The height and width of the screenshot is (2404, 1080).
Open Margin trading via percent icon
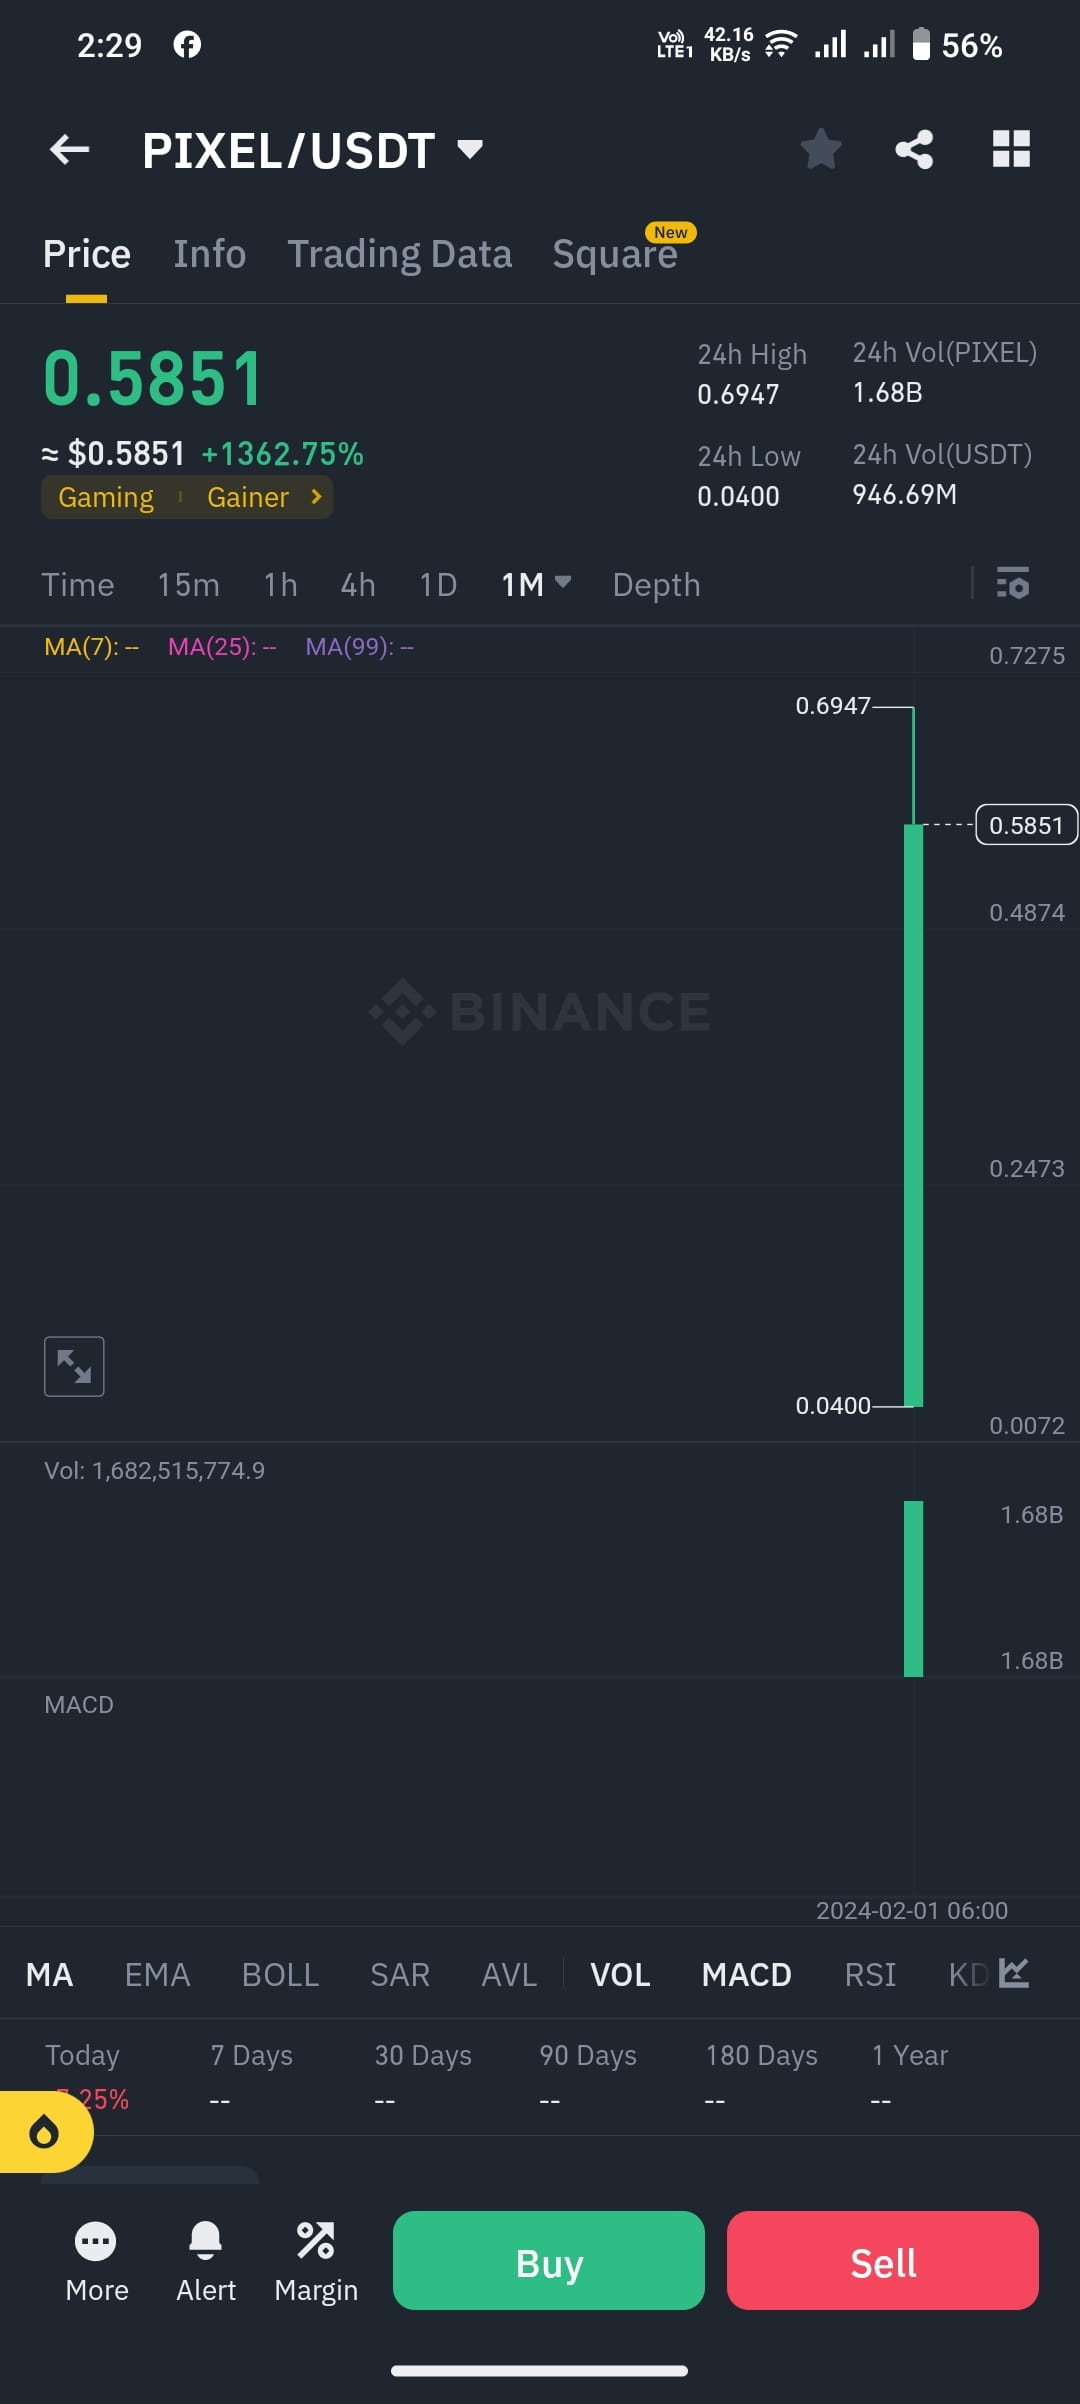tap(314, 2242)
